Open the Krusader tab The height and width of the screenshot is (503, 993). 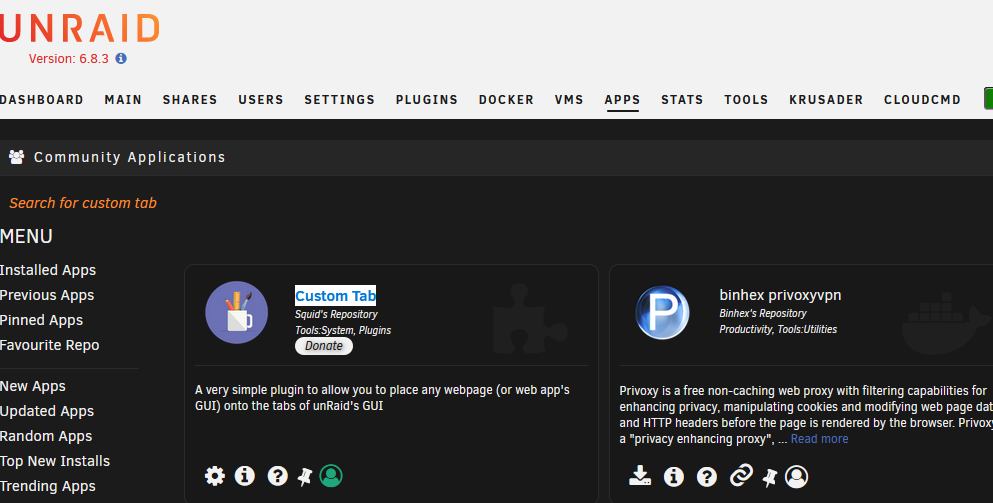[826, 99]
